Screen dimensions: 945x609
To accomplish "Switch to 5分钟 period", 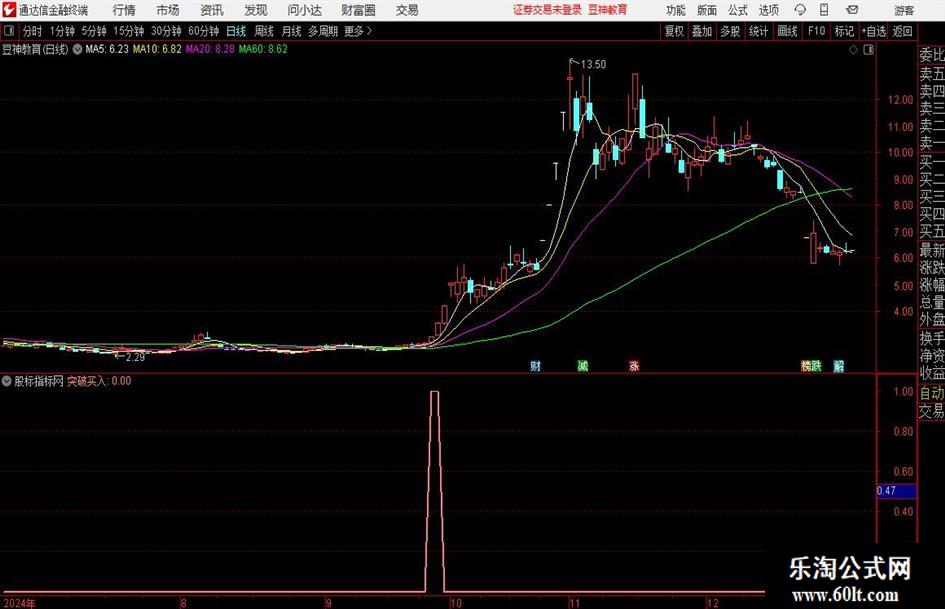I will click(94, 31).
